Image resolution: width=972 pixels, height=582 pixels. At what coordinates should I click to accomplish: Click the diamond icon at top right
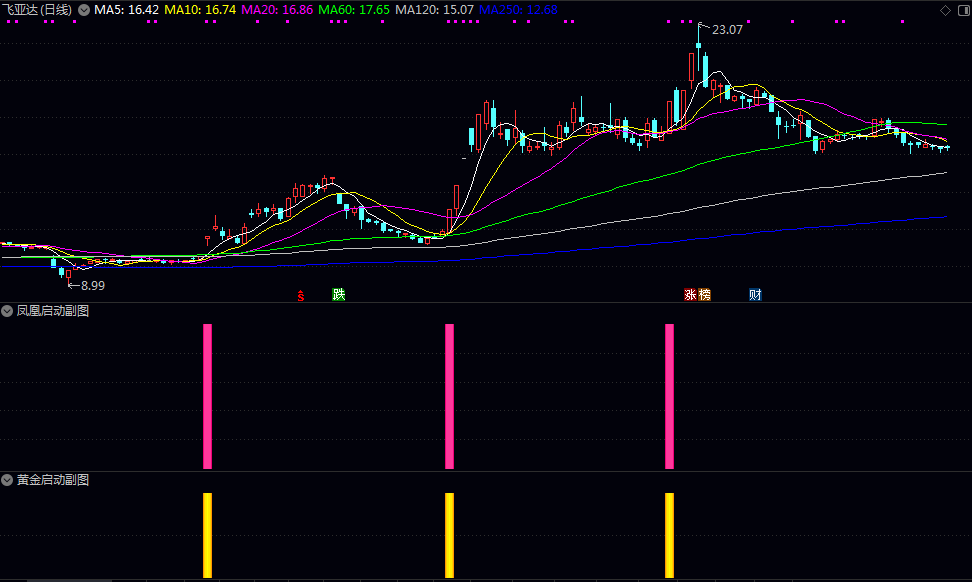[945, 10]
